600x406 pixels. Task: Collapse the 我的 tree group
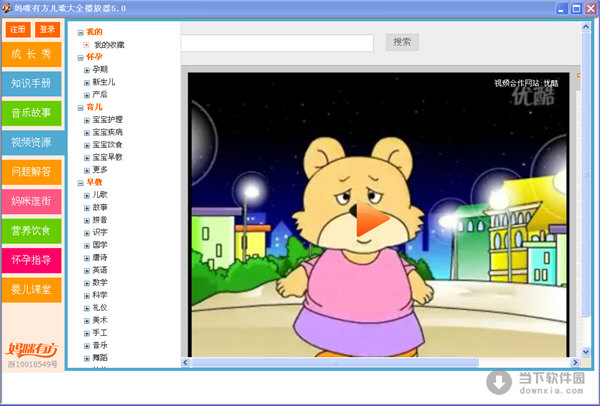click(x=80, y=33)
